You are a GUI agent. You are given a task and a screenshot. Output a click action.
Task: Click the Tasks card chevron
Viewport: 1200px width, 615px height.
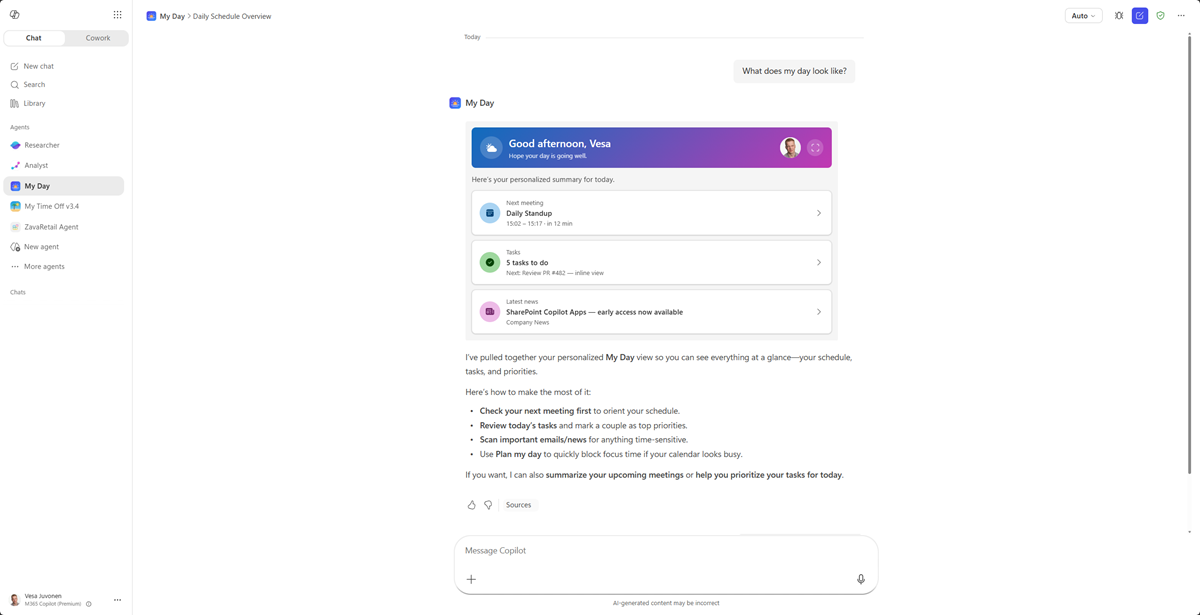pyautogui.click(x=819, y=262)
